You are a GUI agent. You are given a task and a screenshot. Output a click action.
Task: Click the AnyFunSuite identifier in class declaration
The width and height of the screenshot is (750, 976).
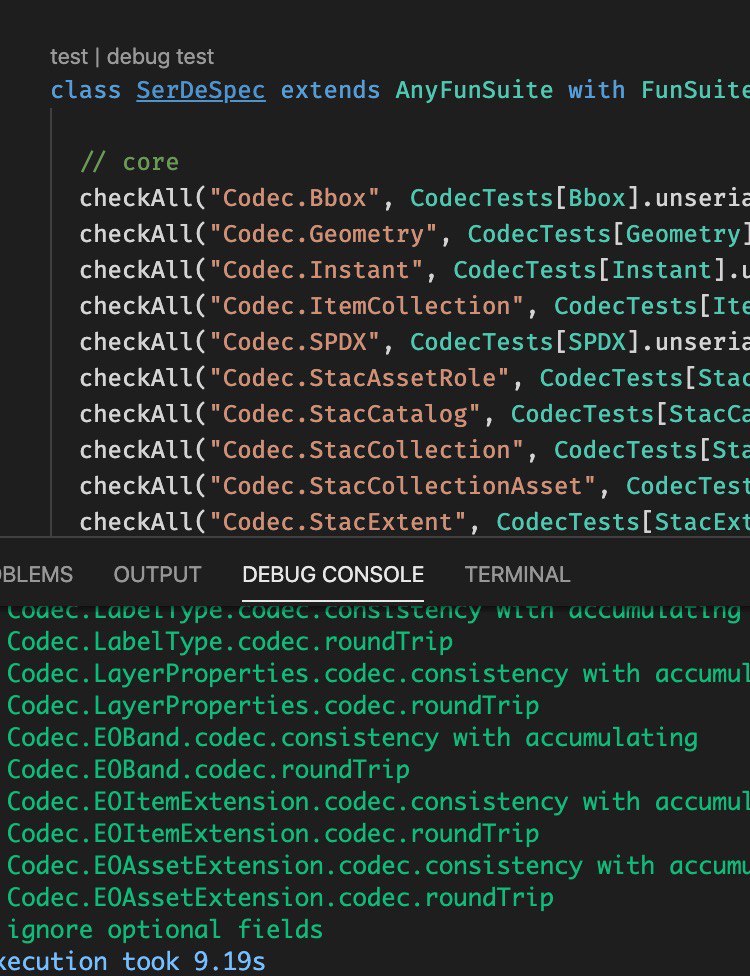(x=474, y=90)
